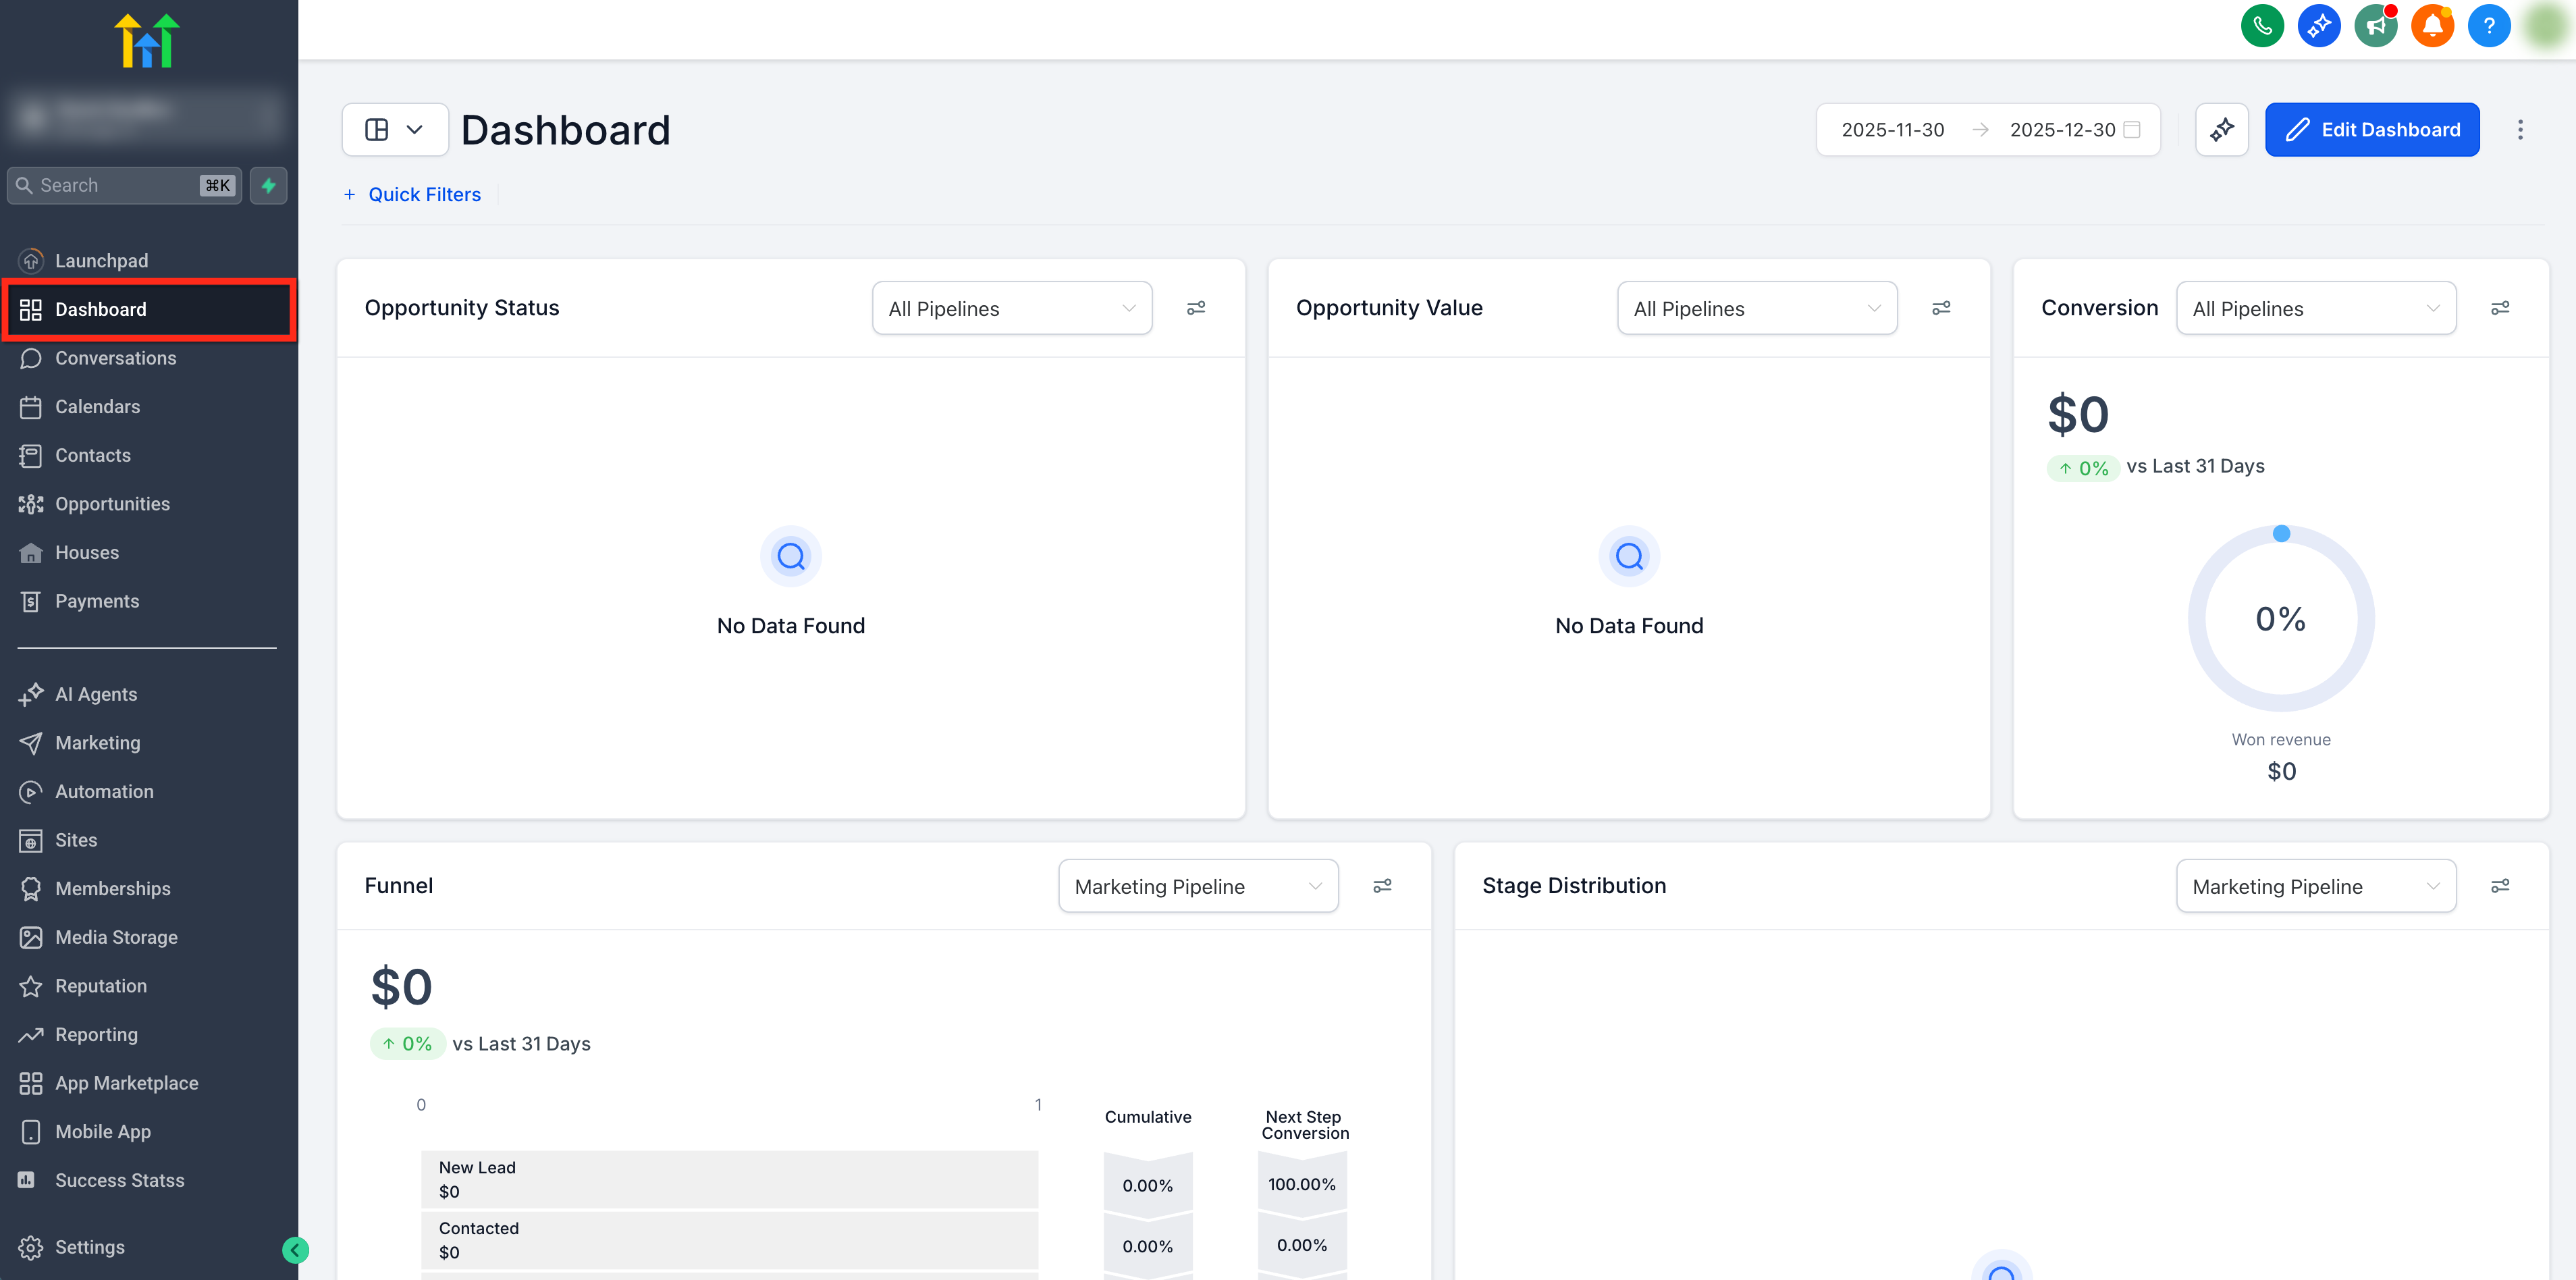Open the Stage Distribution Marketing Pipeline dropdown

coord(2315,887)
